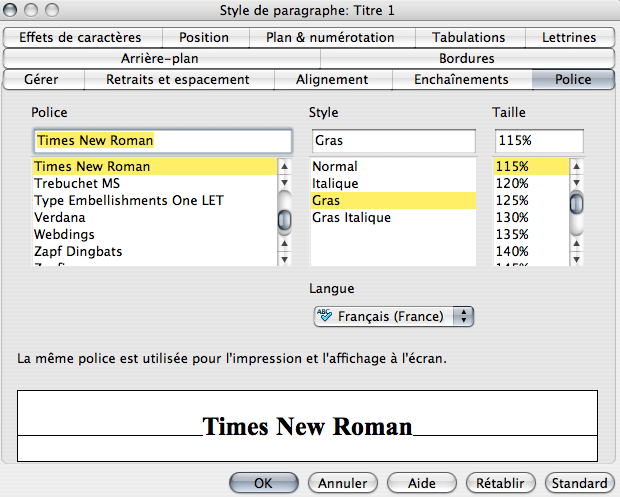The image size is (620, 497).
Task: Select Zapf Dingbats font
Action: [155, 251]
